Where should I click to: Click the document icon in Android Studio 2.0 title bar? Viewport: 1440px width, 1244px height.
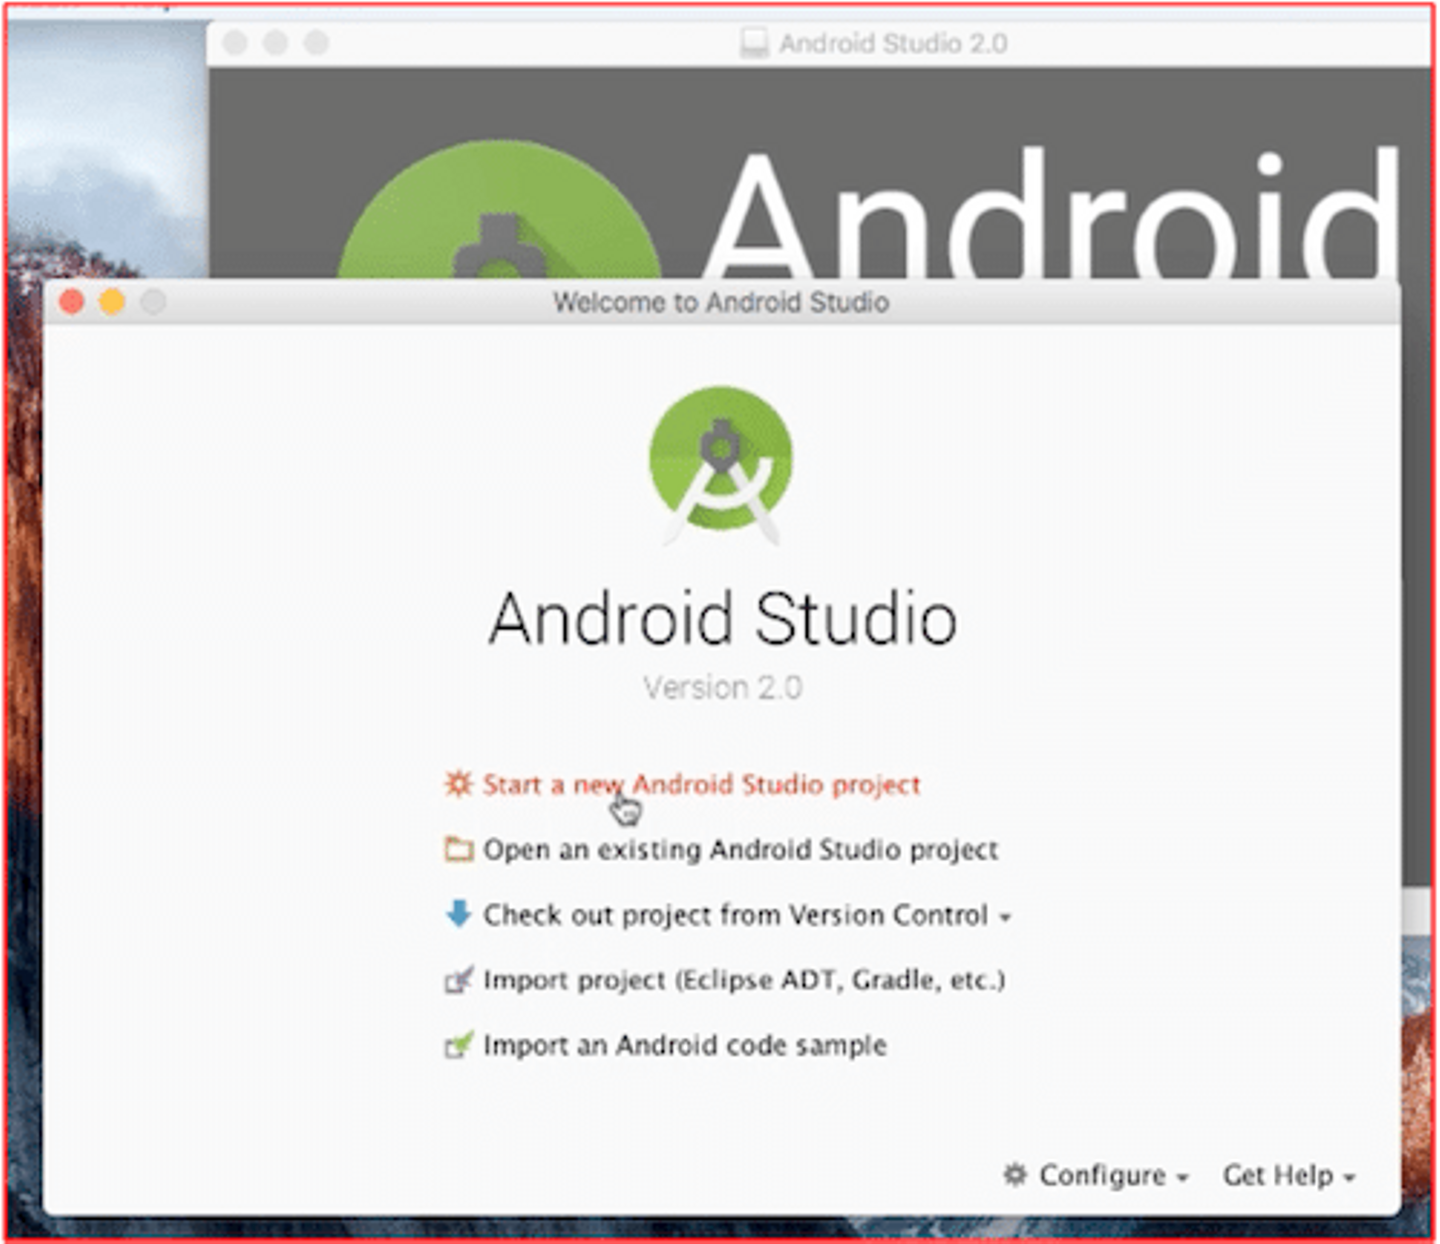point(754,43)
